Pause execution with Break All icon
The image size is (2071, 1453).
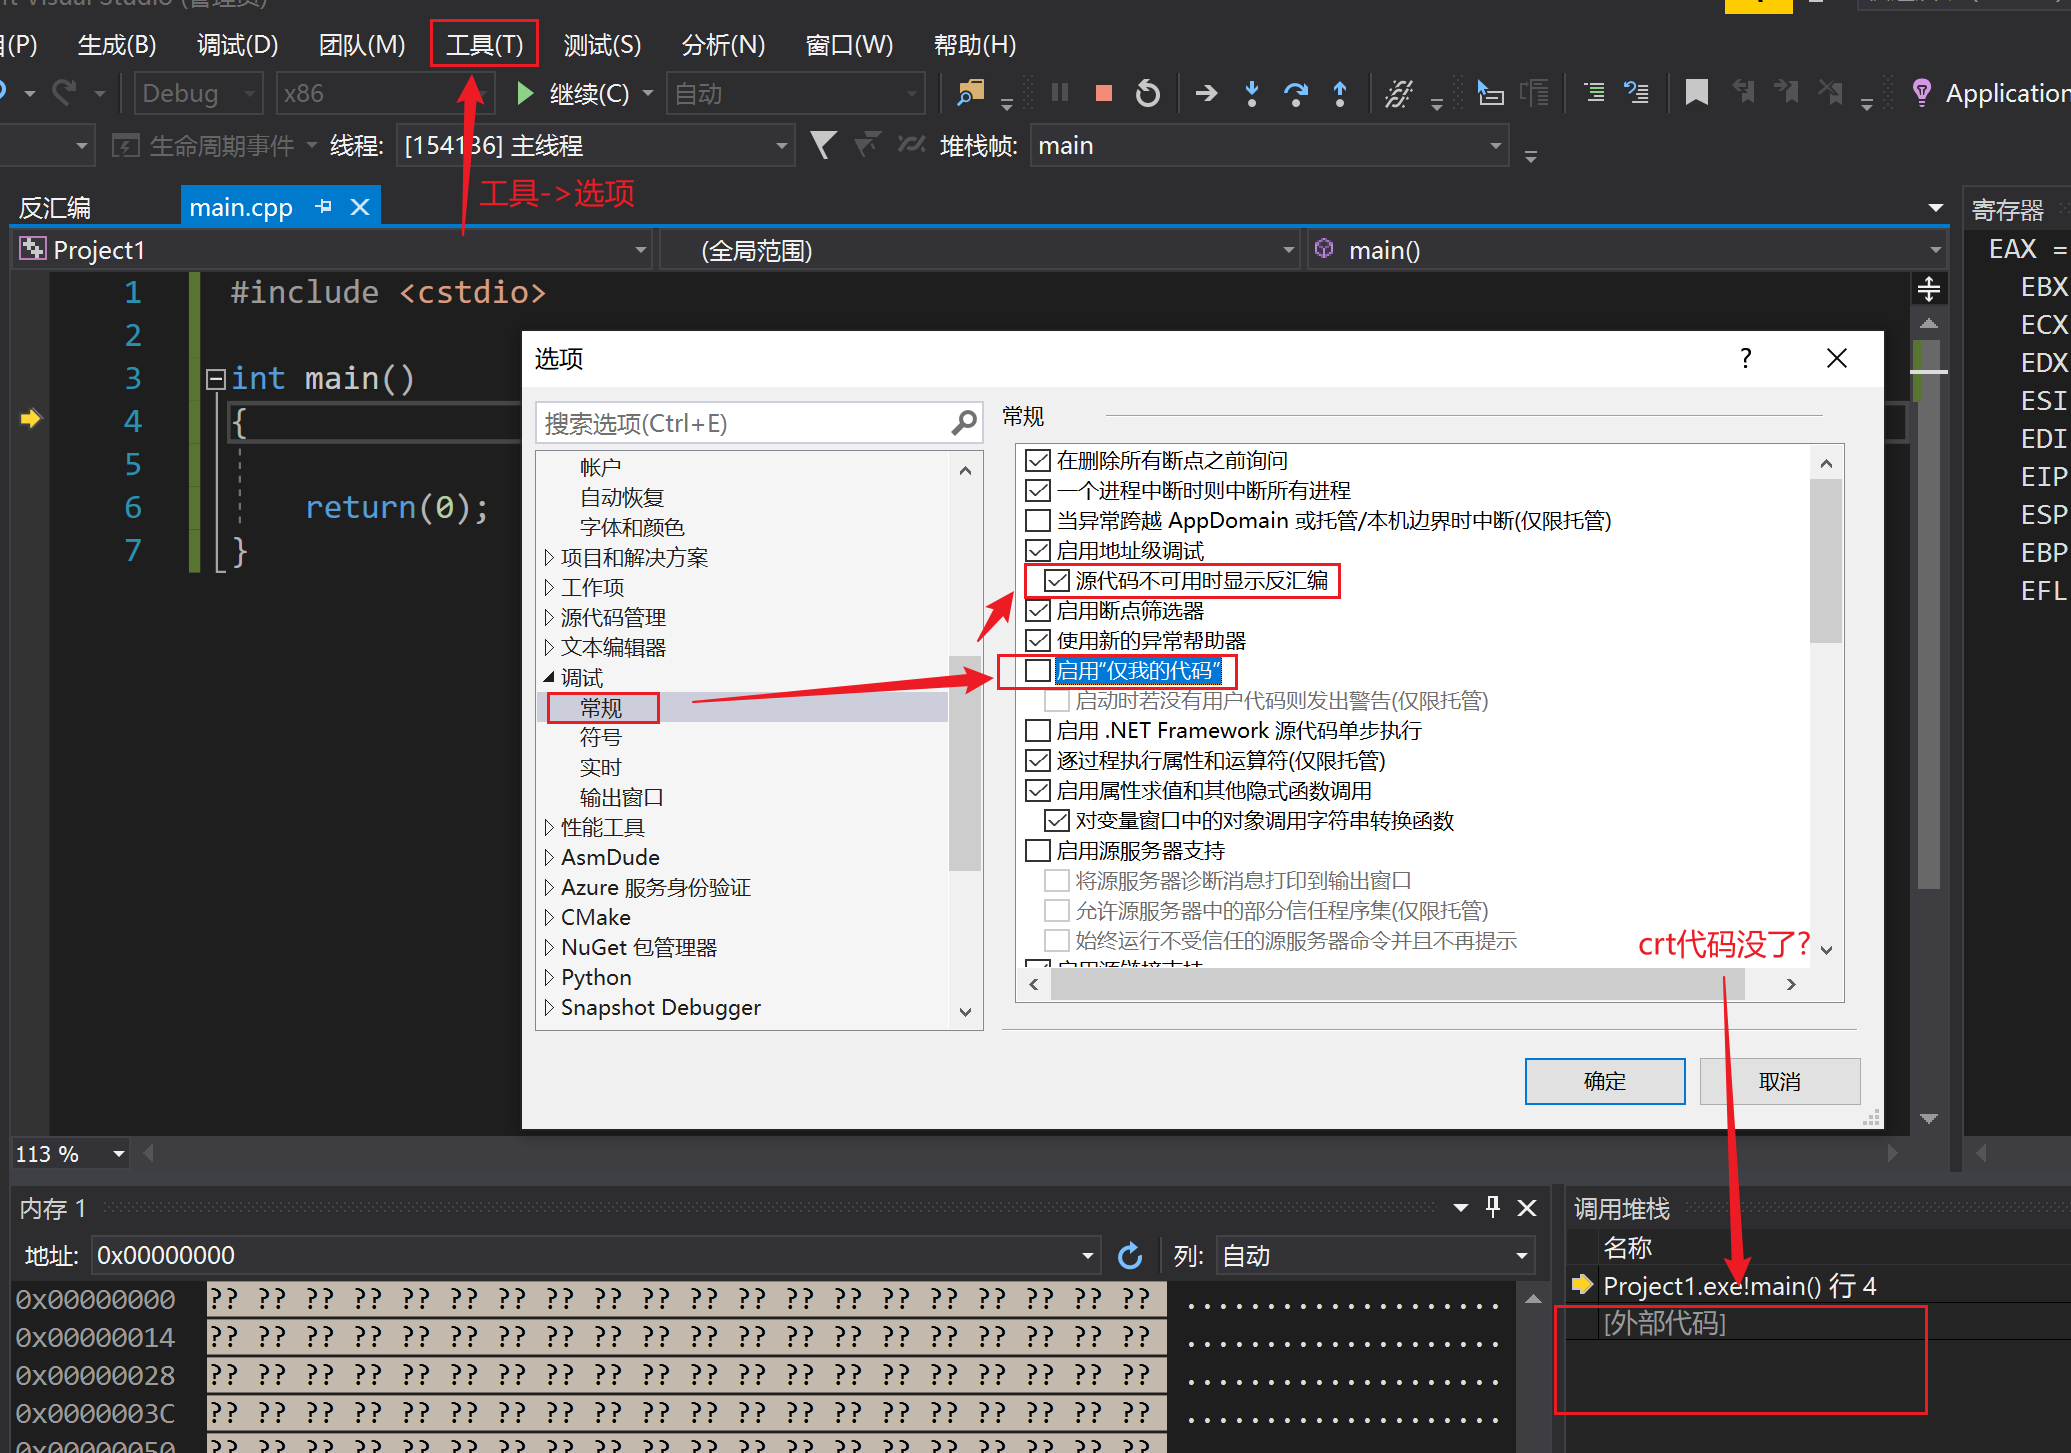coord(1060,93)
